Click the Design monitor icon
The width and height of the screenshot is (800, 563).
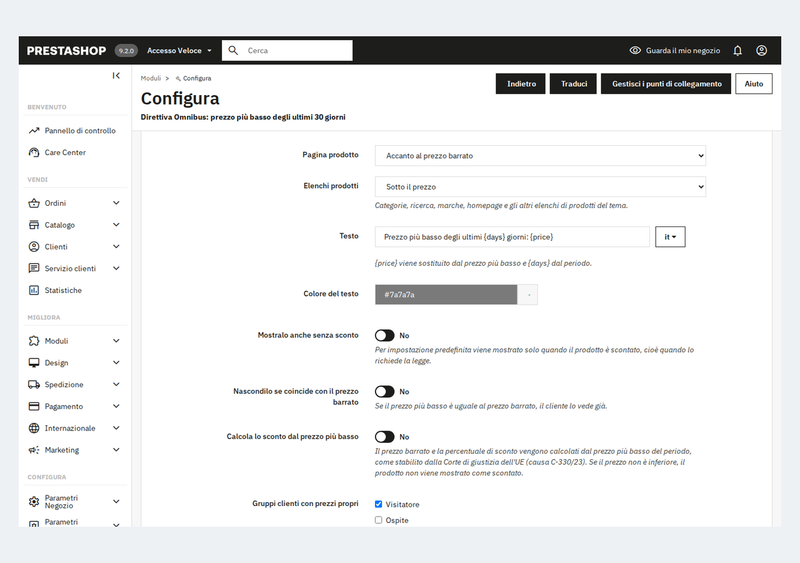34,362
